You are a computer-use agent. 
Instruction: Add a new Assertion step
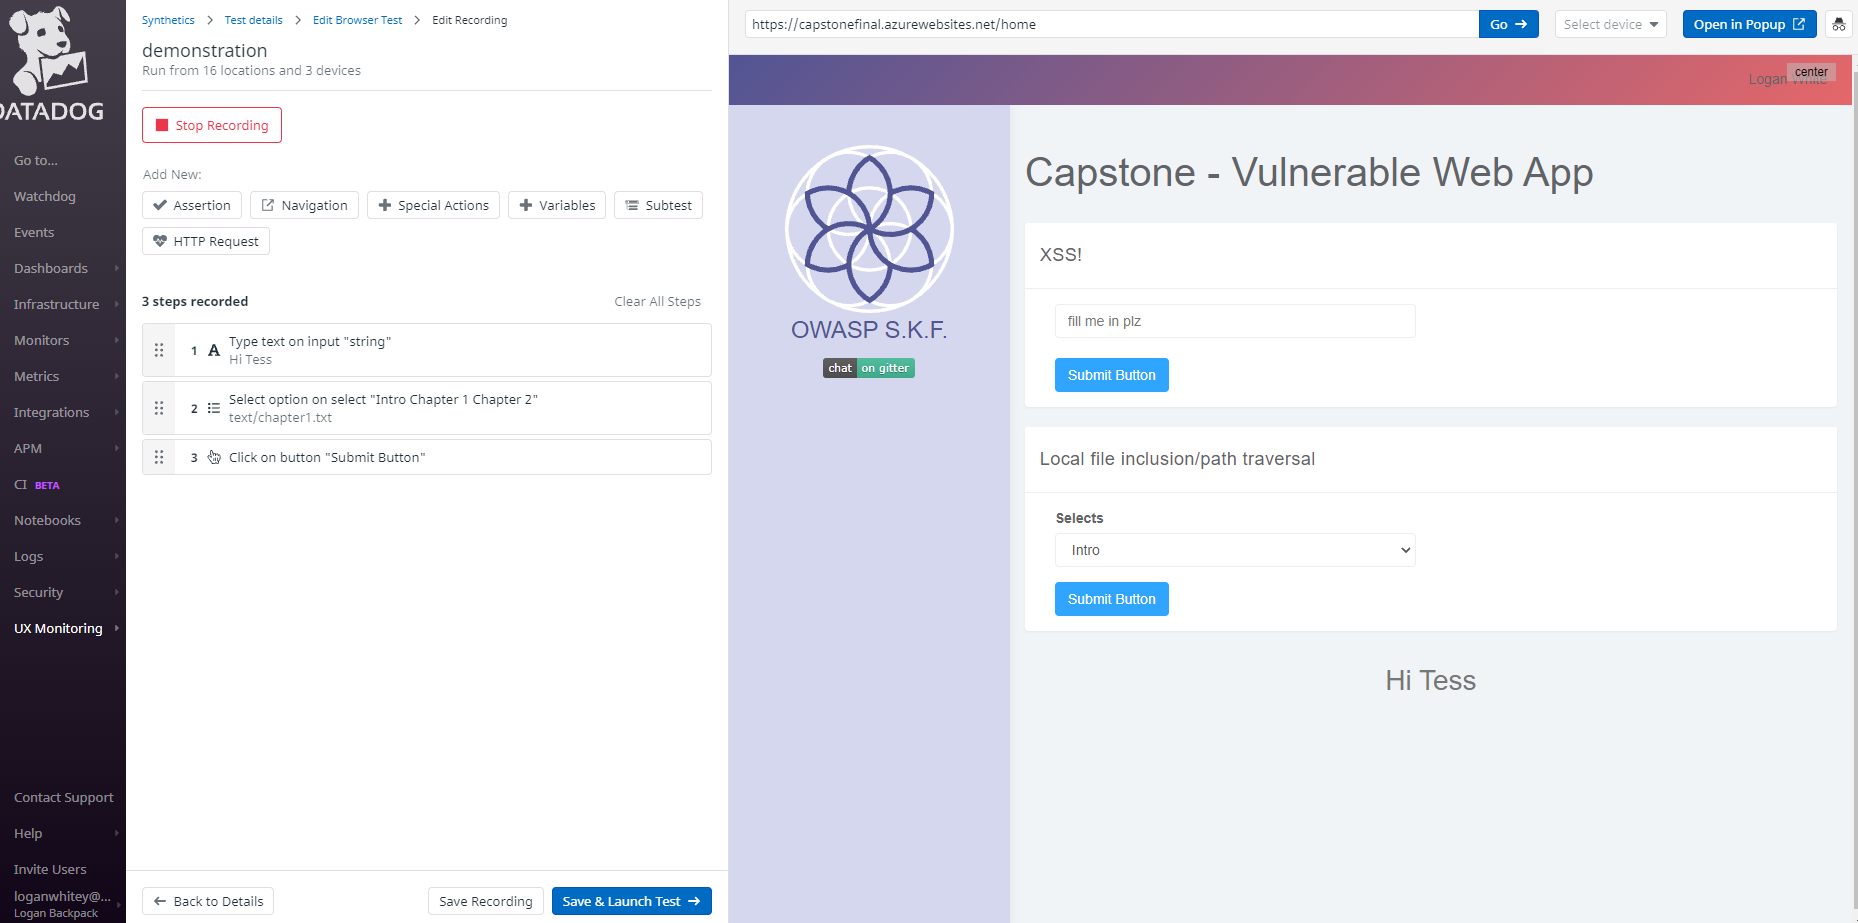(192, 205)
